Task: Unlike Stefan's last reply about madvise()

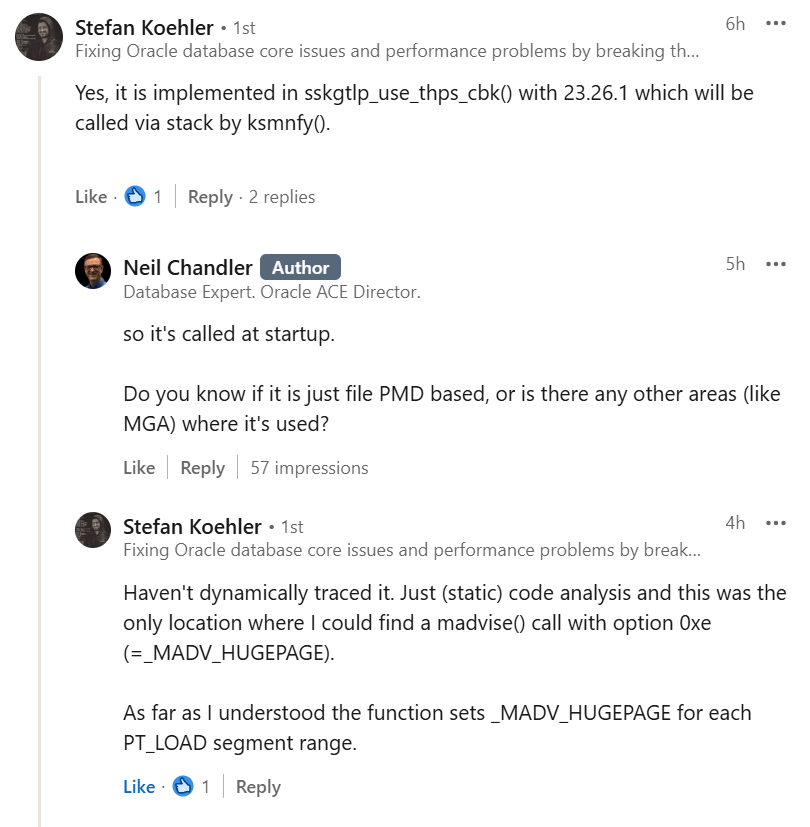Action: 139,787
